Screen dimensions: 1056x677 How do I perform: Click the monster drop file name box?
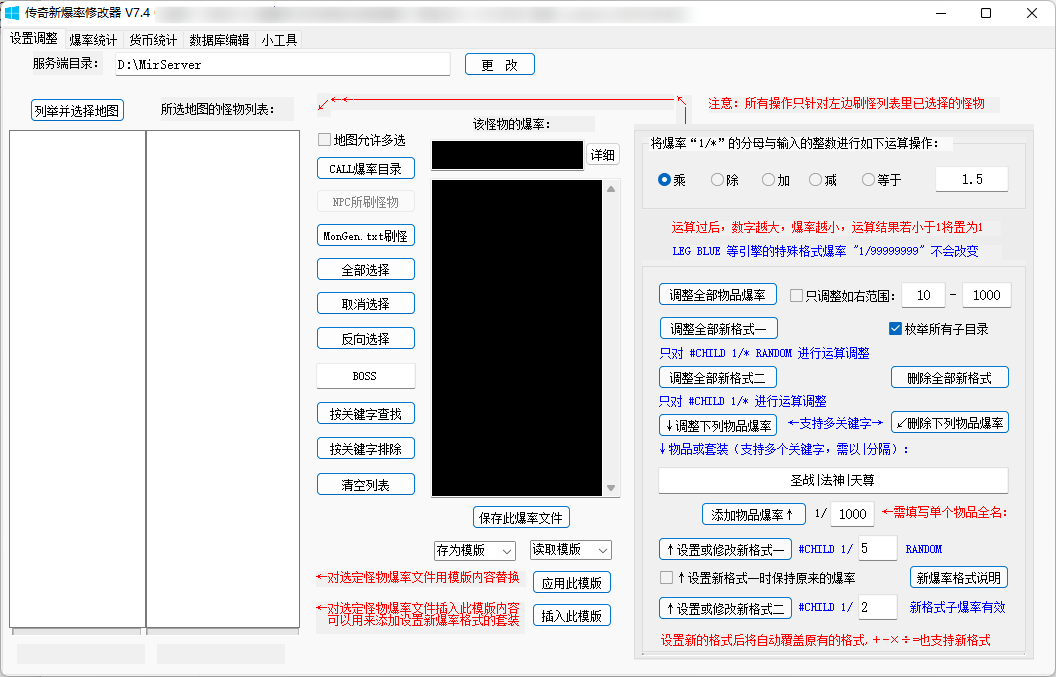click(x=507, y=155)
